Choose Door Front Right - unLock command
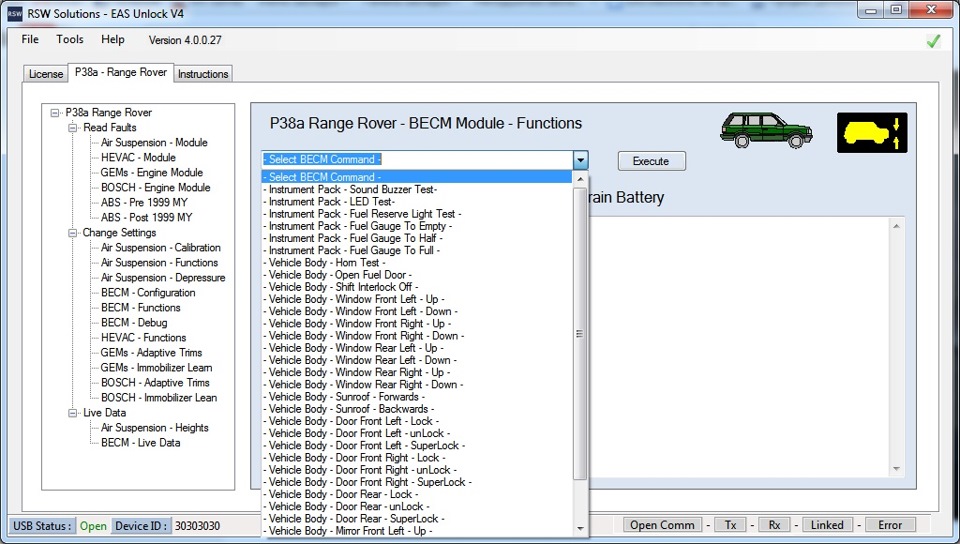Viewport: 960px width, 544px height. [417, 470]
